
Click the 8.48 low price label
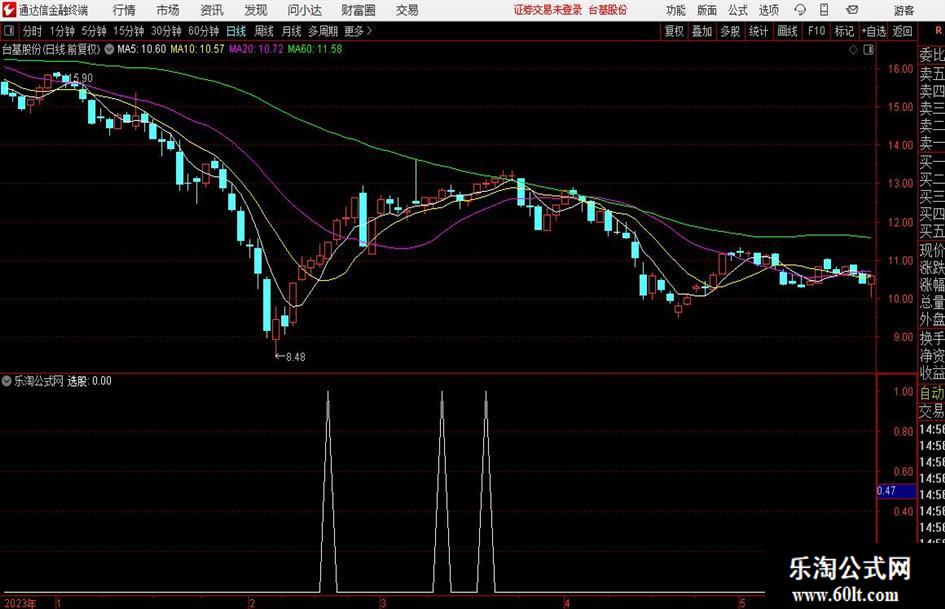[x=295, y=356]
